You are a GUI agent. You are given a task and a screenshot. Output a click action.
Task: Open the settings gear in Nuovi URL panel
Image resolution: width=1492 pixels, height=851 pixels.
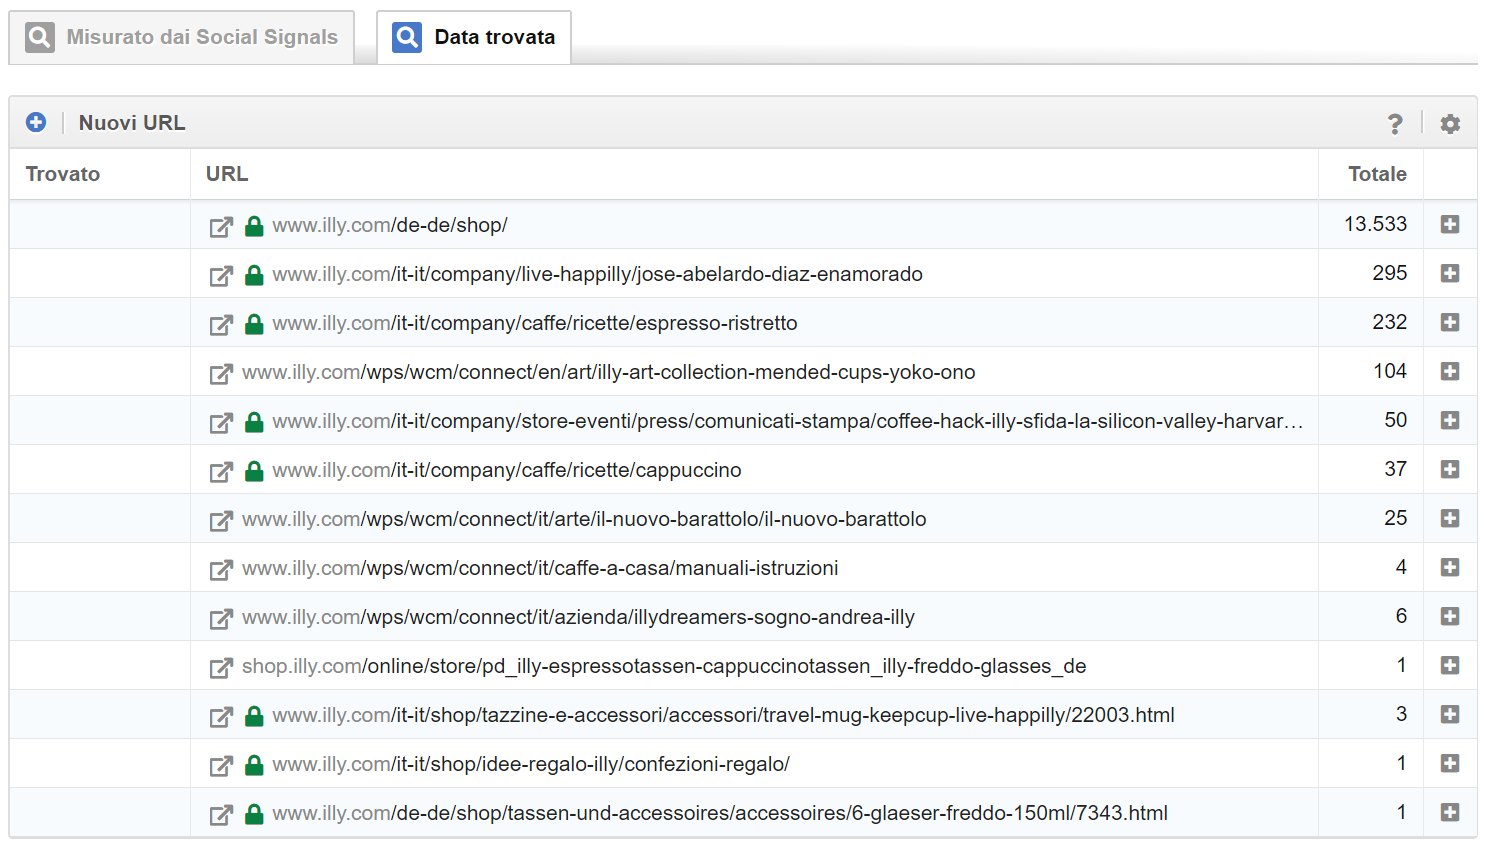pos(1449,124)
